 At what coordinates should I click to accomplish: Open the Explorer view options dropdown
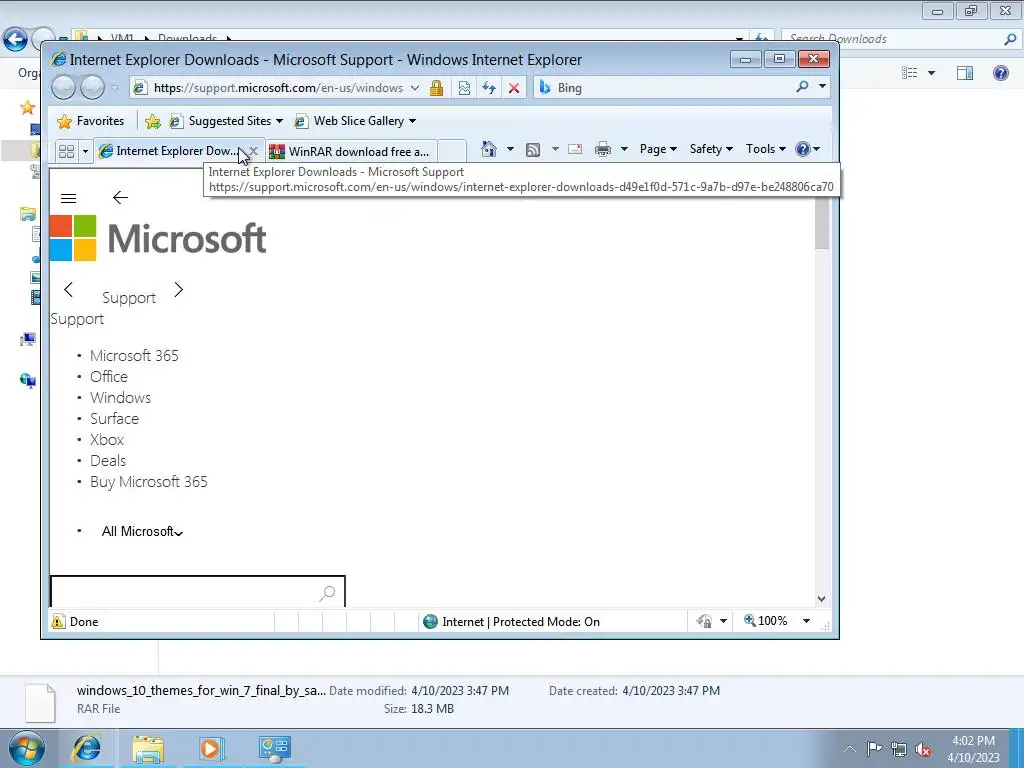point(931,72)
